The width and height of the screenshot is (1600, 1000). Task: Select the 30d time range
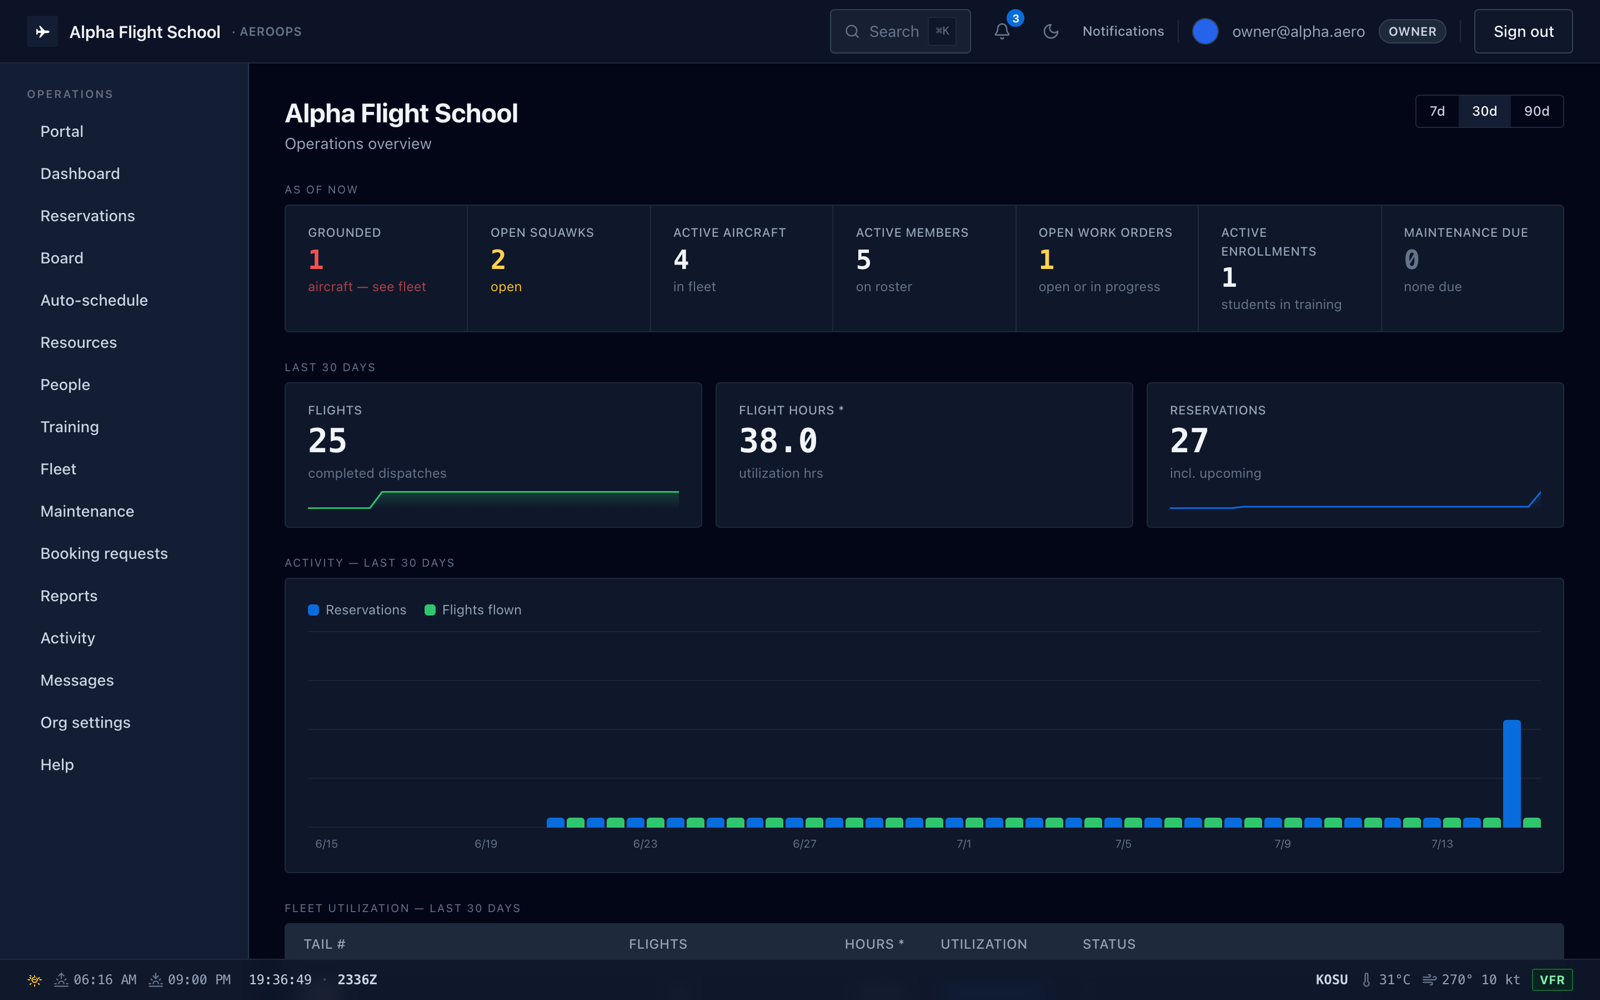tap(1484, 111)
